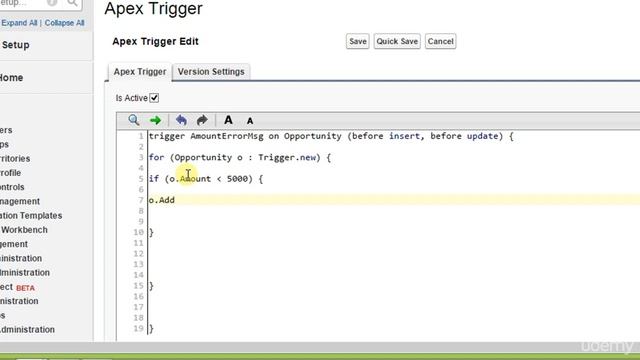
Task: Expand All sidebar sections
Action: (19, 23)
